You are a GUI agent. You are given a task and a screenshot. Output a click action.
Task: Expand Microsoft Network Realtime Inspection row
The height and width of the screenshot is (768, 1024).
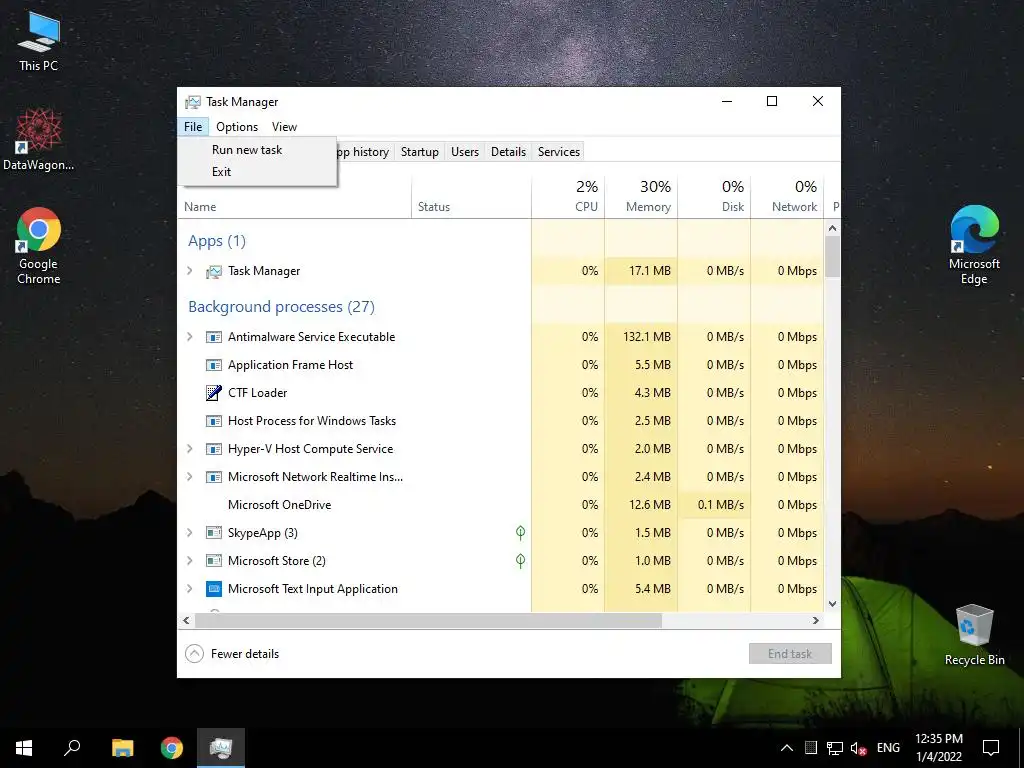pyautogui.click(x=190, y=477)
